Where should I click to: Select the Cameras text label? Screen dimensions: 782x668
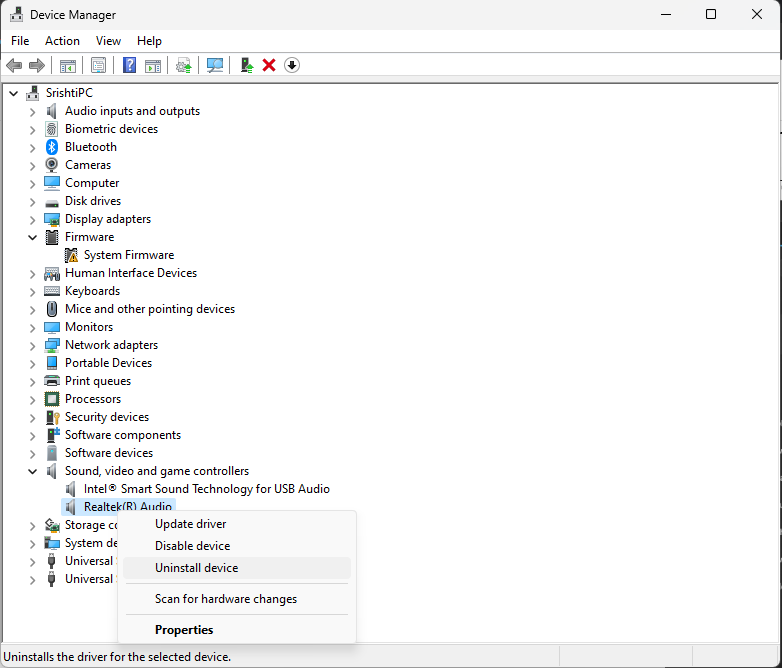click(x=88, y=165)
